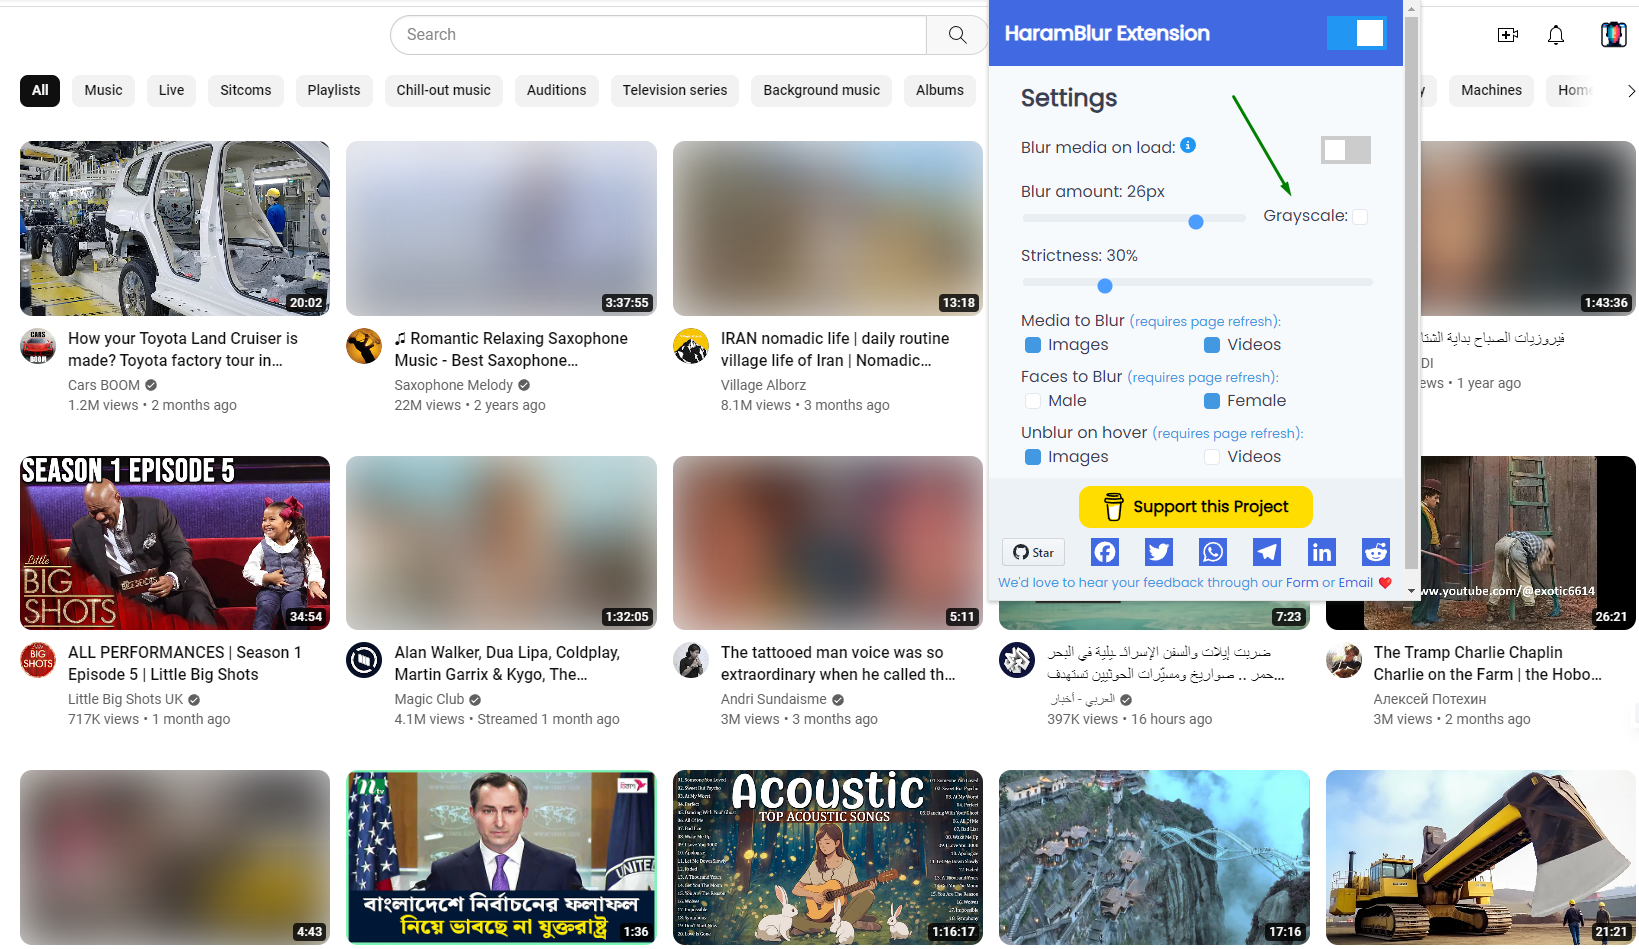Click the Cars BOOM channel name
Viewport: 1639px width, 949px height.
pos(104,385)
